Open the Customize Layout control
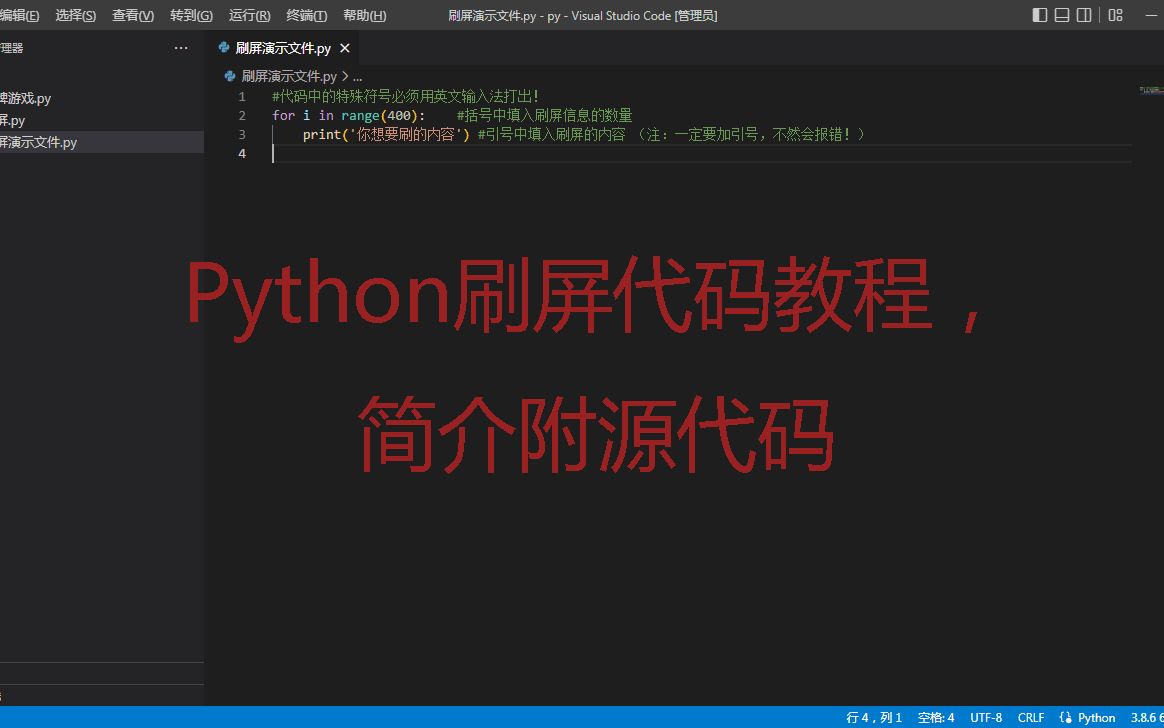This screenshot has height=728, width=1164. tap(1113, 15)
